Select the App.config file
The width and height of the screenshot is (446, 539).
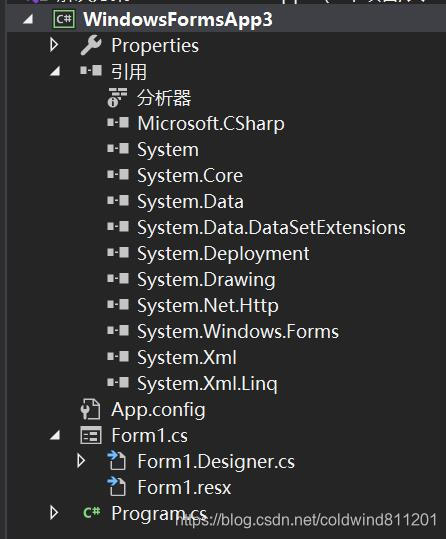click(158, 410)
